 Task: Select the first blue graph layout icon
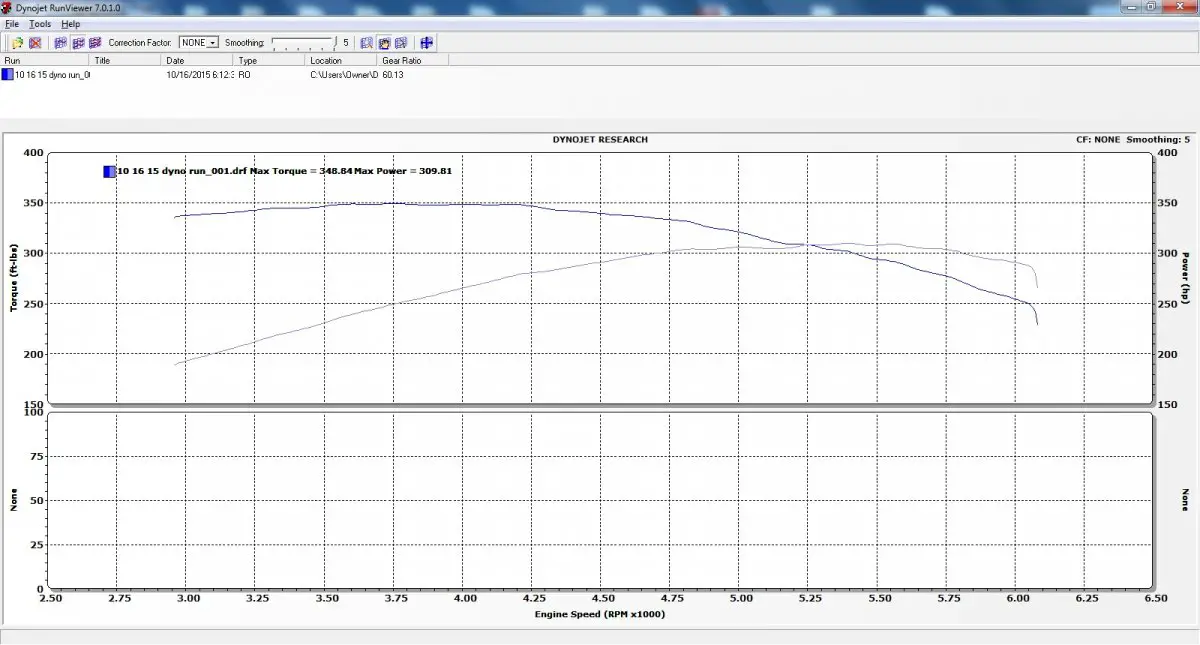pos(60,43)
